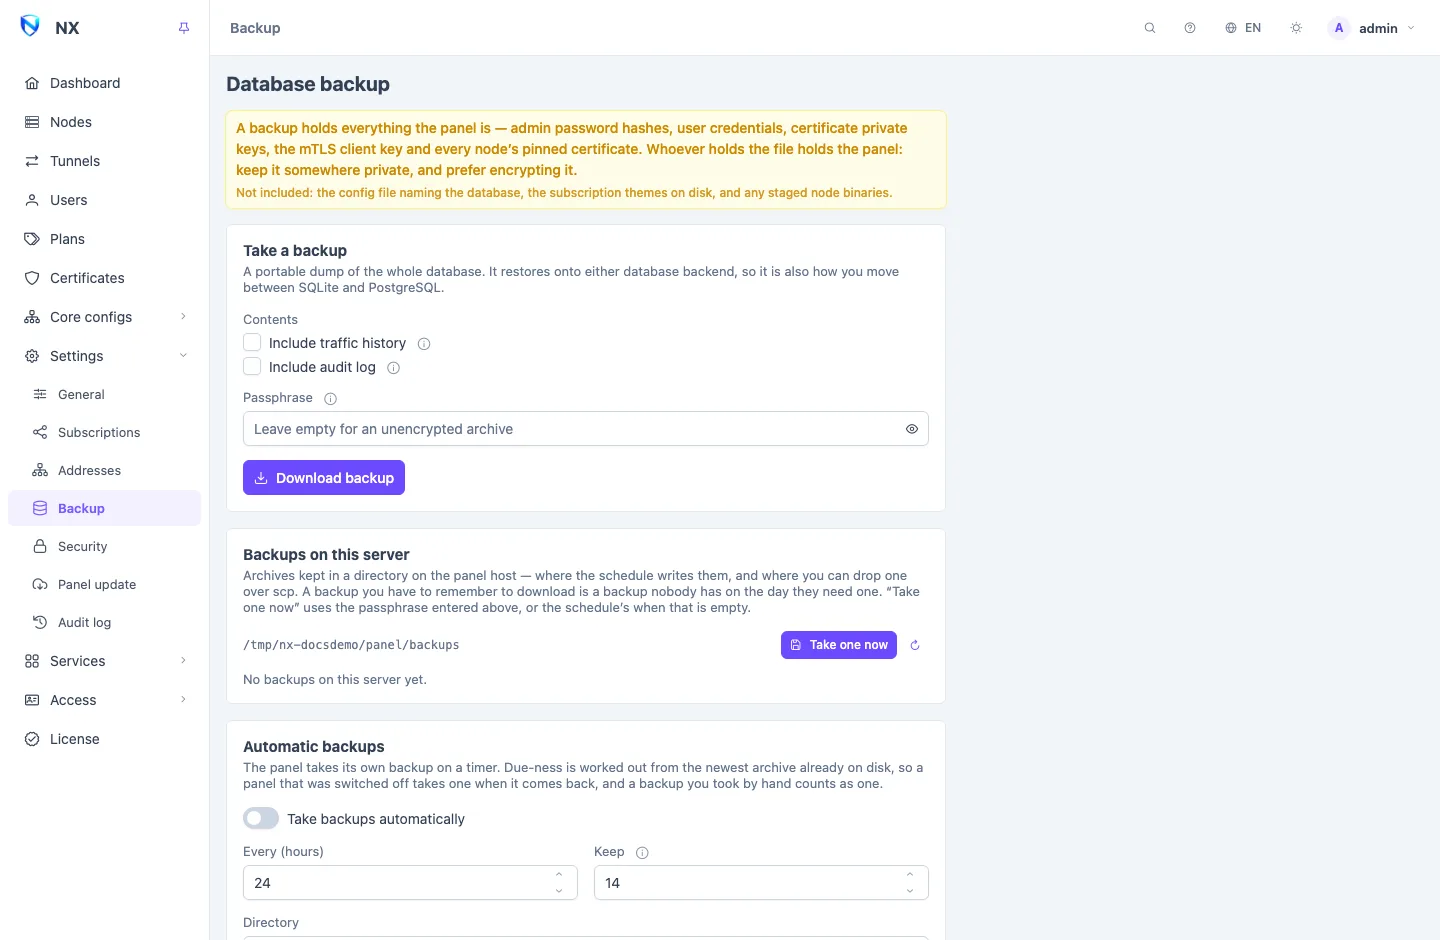
Task: Expand the Core configs menu
Action: click(x=104, y=317)
